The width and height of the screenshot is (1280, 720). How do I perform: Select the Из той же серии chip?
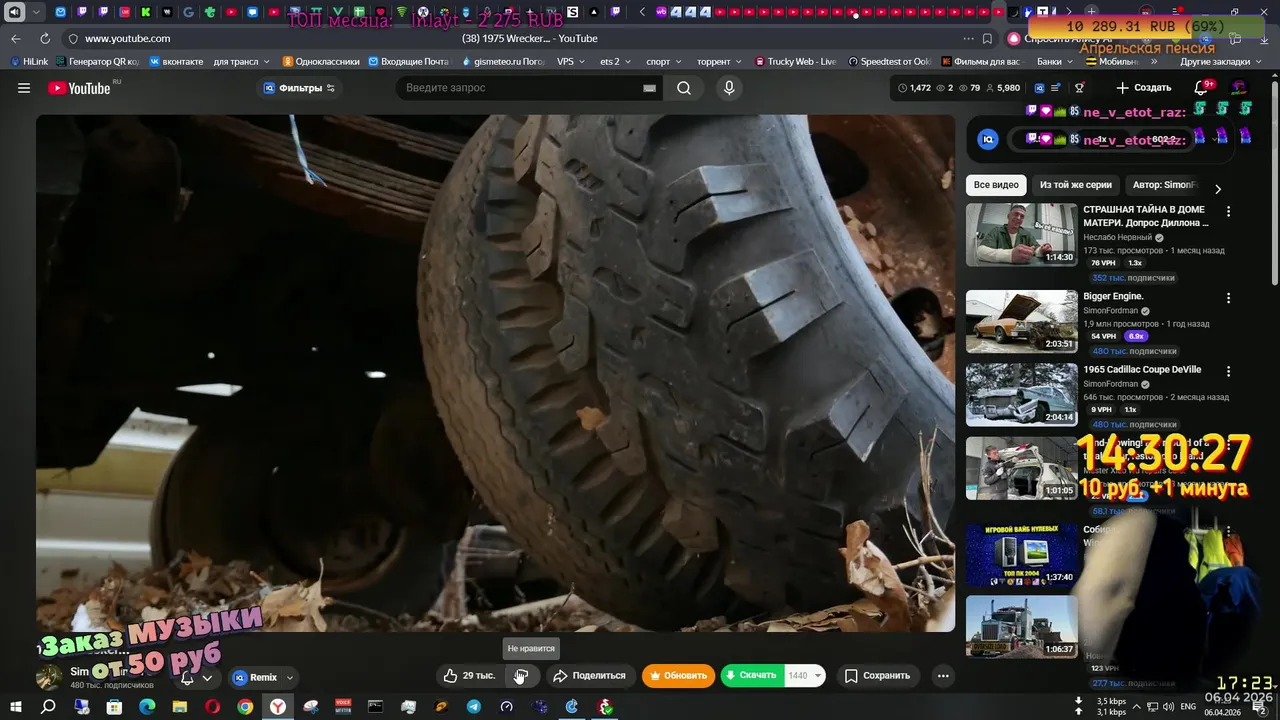(x=1076, y=185)
